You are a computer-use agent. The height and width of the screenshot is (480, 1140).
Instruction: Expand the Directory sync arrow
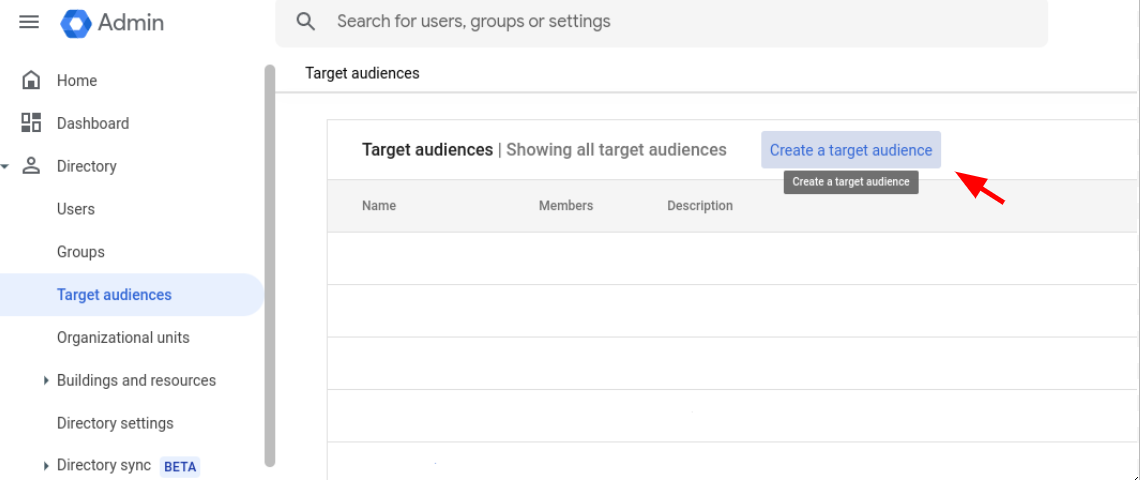(x=46, y=465)
